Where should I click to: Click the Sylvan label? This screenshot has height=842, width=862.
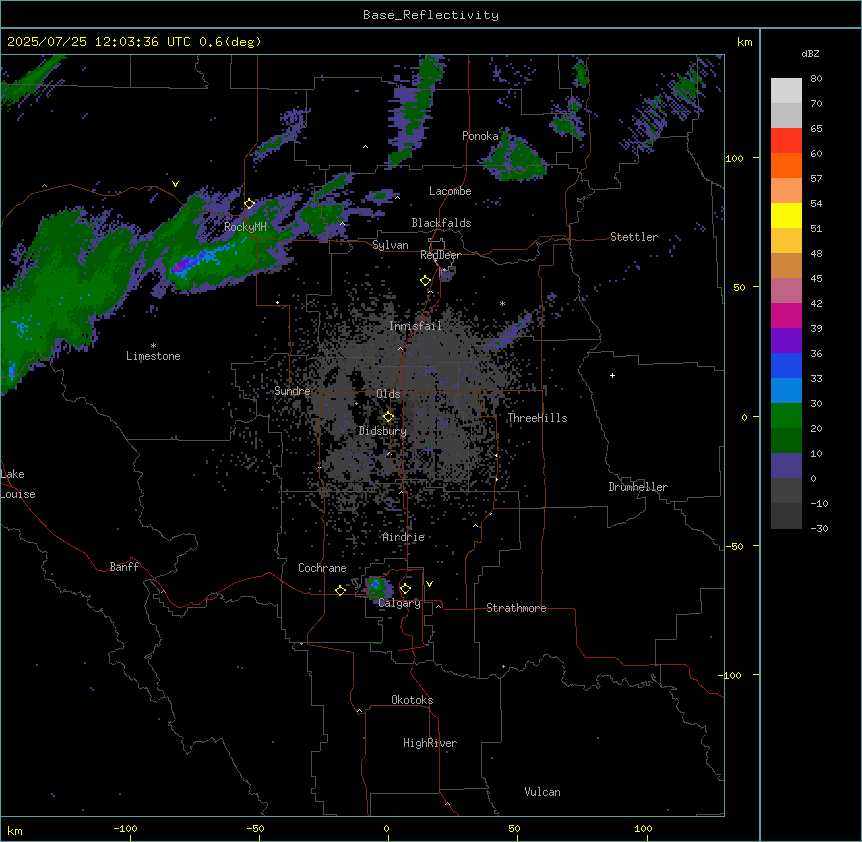(390, 245)
